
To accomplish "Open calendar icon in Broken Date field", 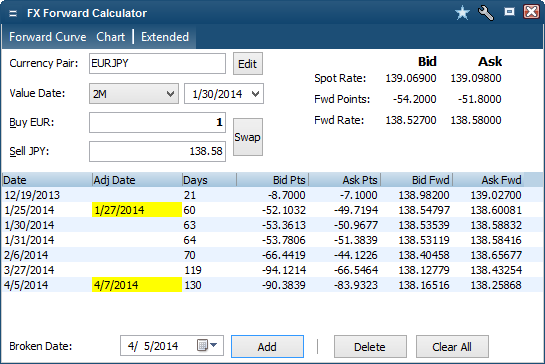I will click(202, 345).
